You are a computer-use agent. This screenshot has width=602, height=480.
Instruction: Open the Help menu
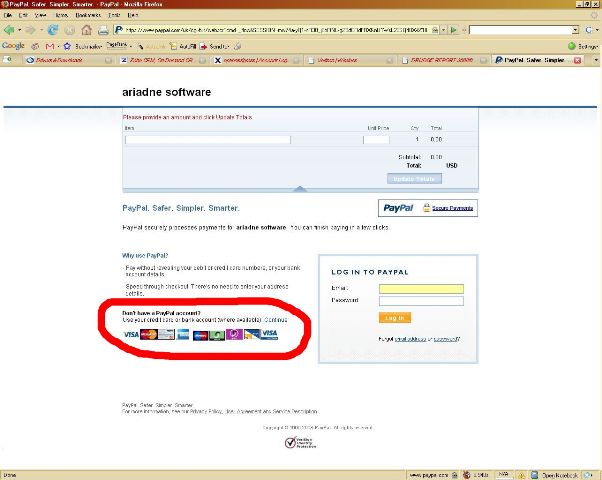pyautogui.click(x=133, y=15)
